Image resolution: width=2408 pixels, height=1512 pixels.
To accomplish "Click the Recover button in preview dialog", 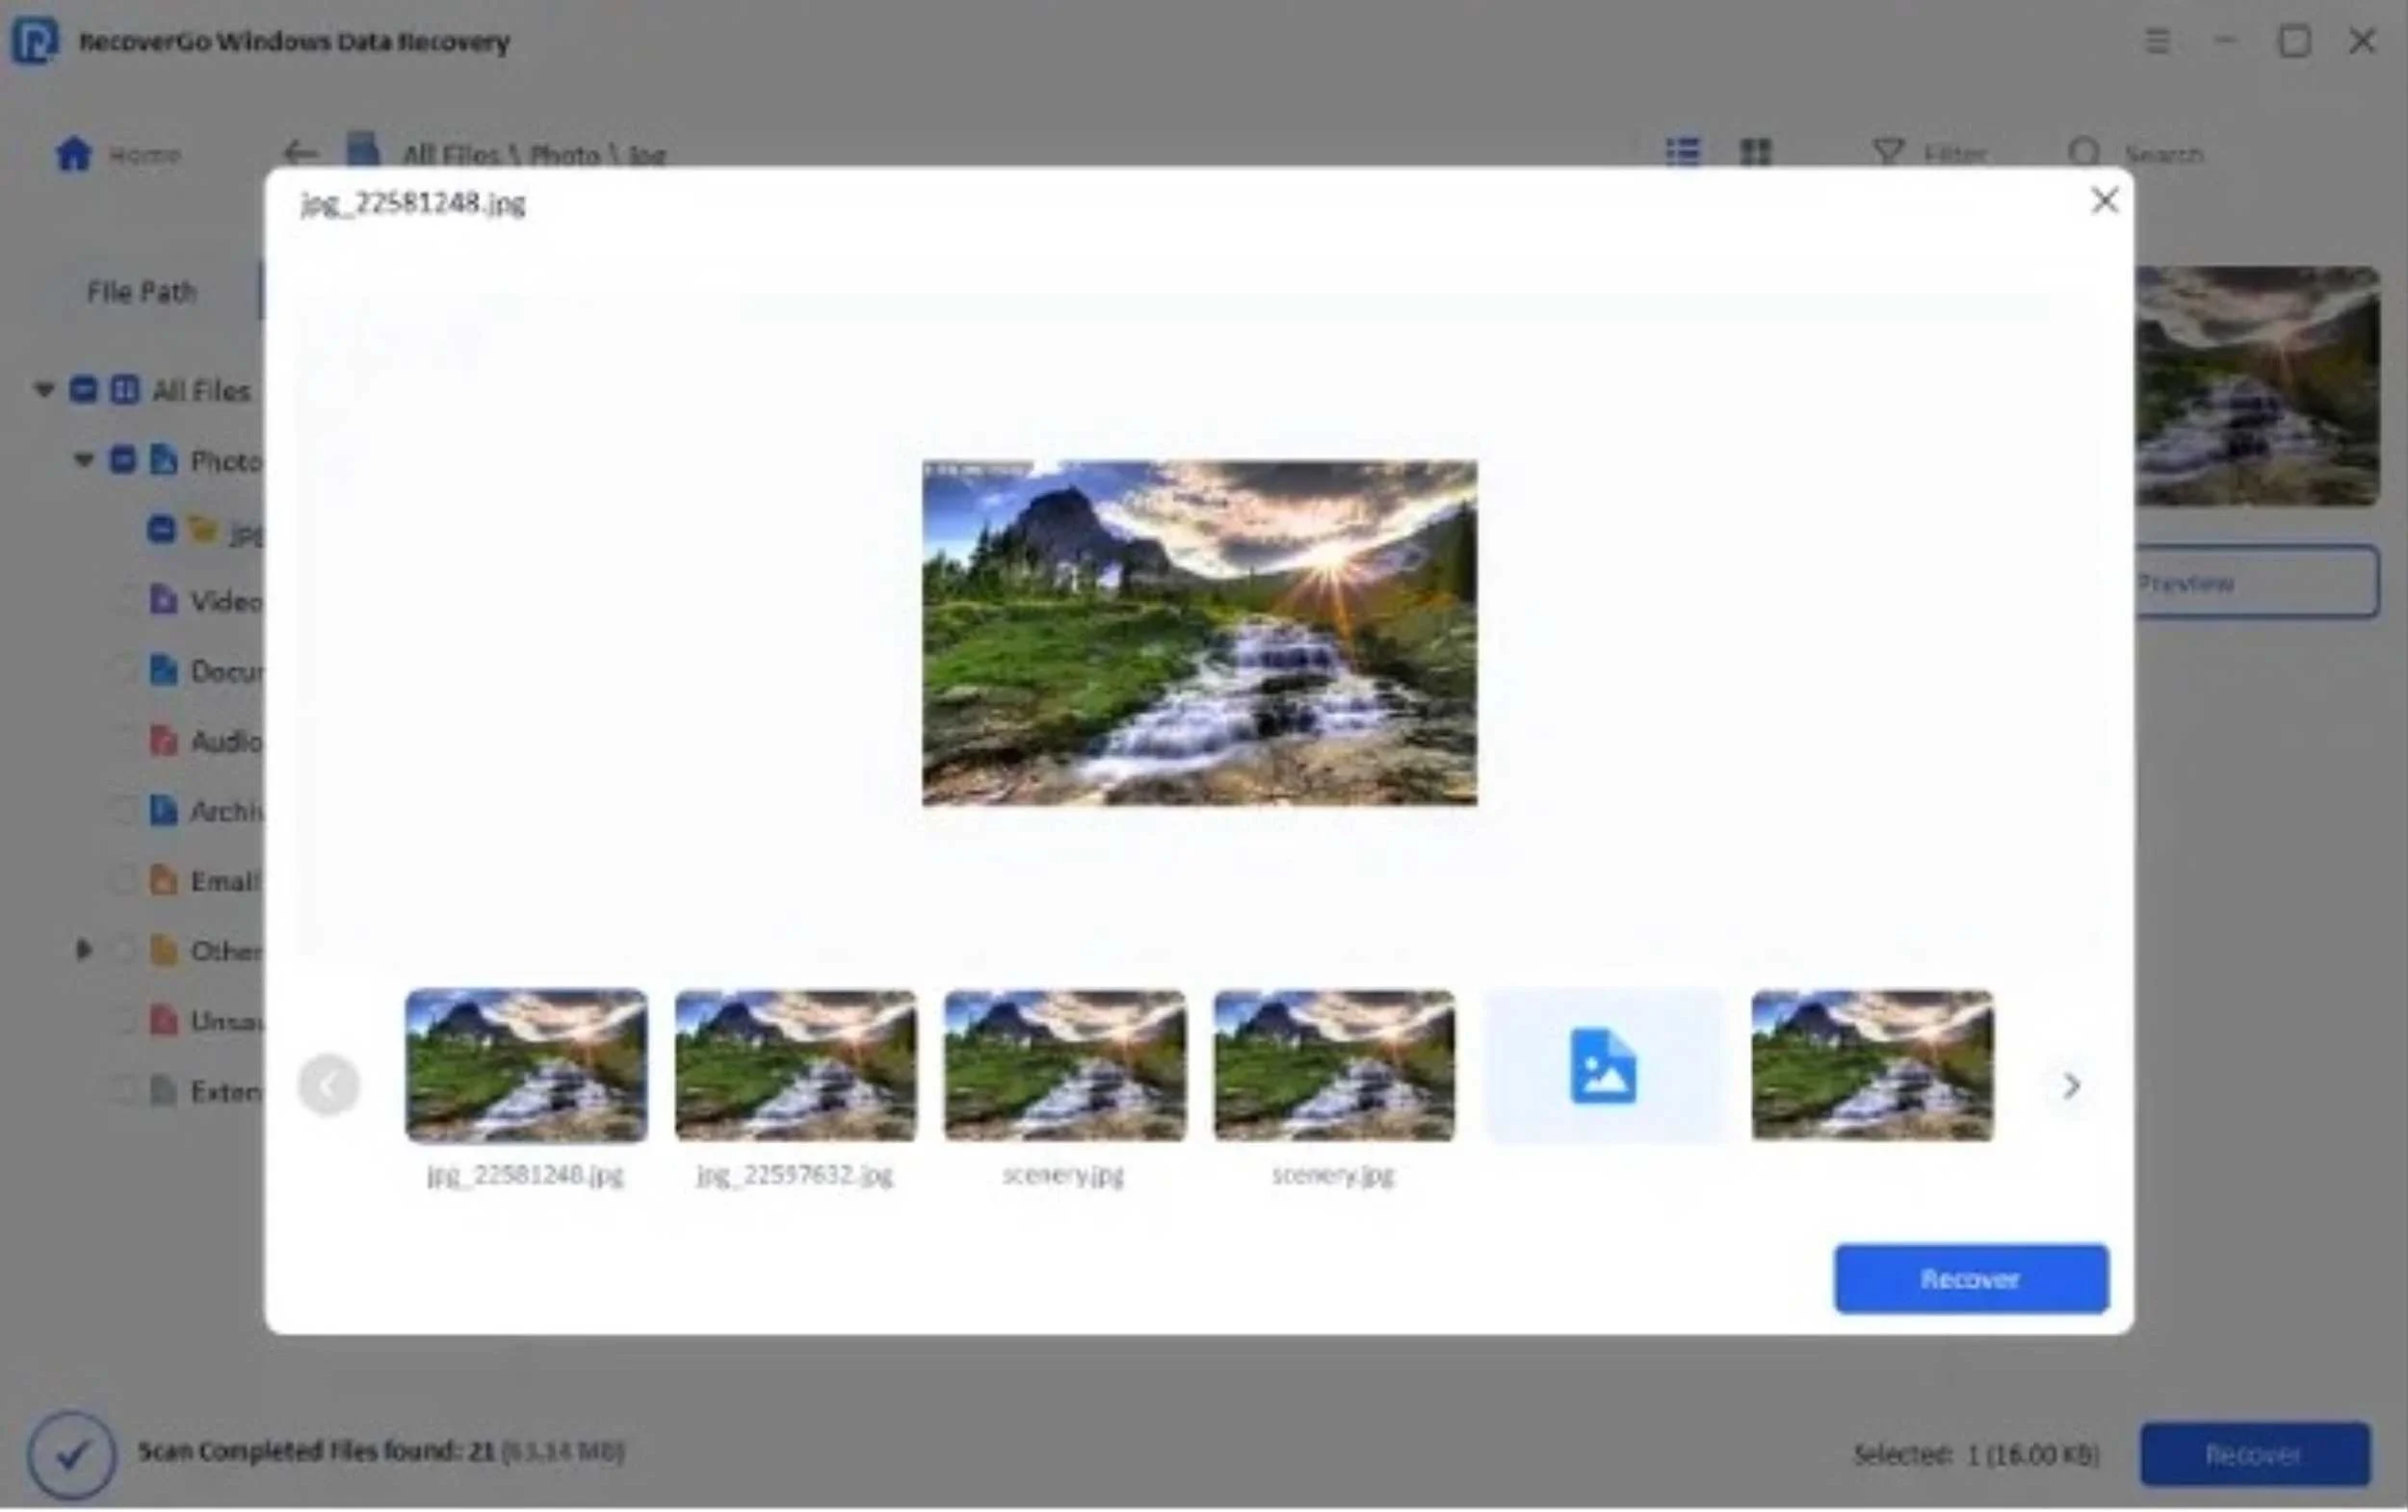I will click(1971, 1279).
